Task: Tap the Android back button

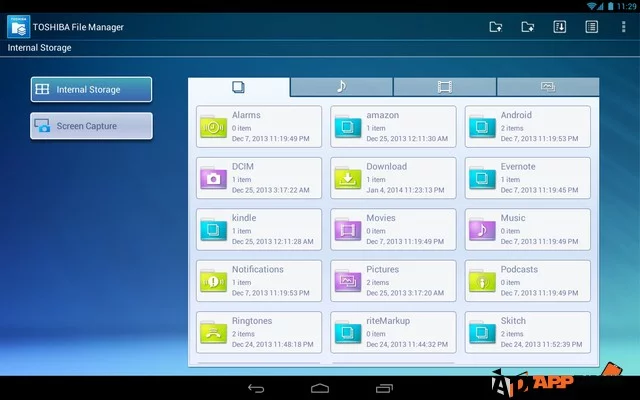Action: pyautogui.click(x=256, y=388)
